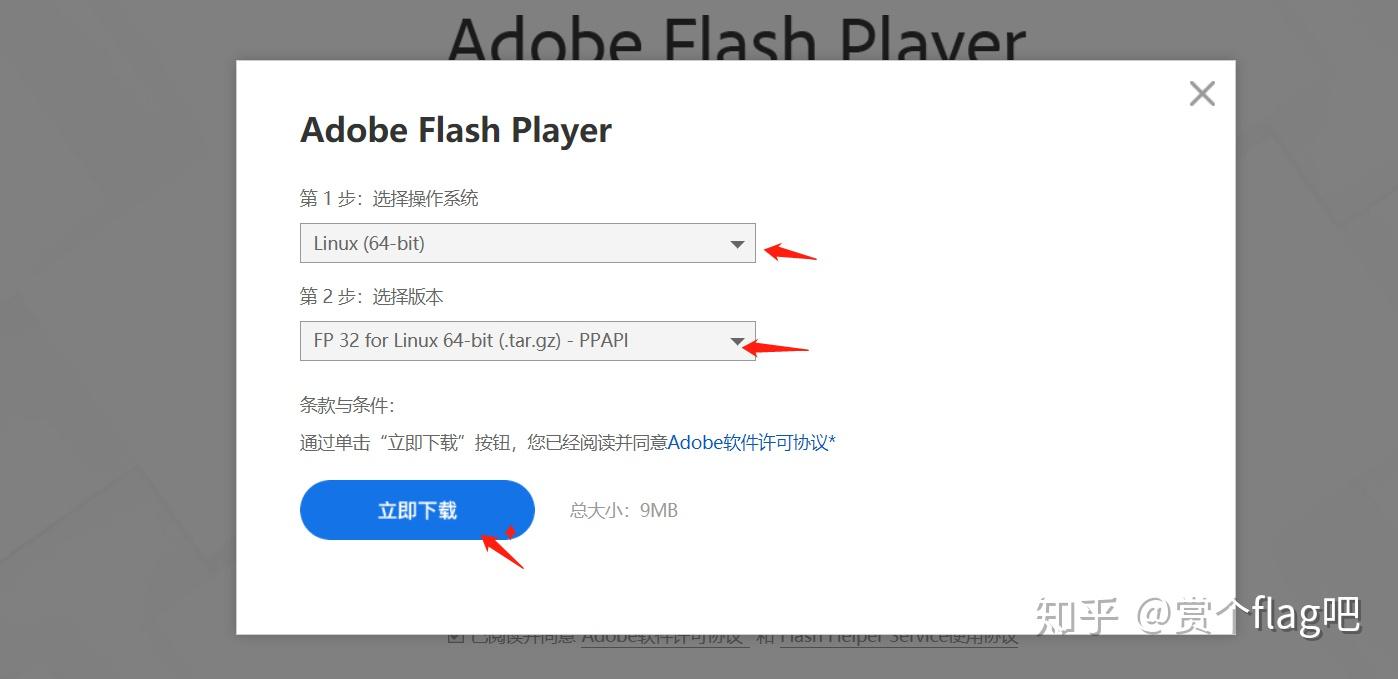
Task: Click the red arrow beside the version dropdown
Action: coord(775,347)
